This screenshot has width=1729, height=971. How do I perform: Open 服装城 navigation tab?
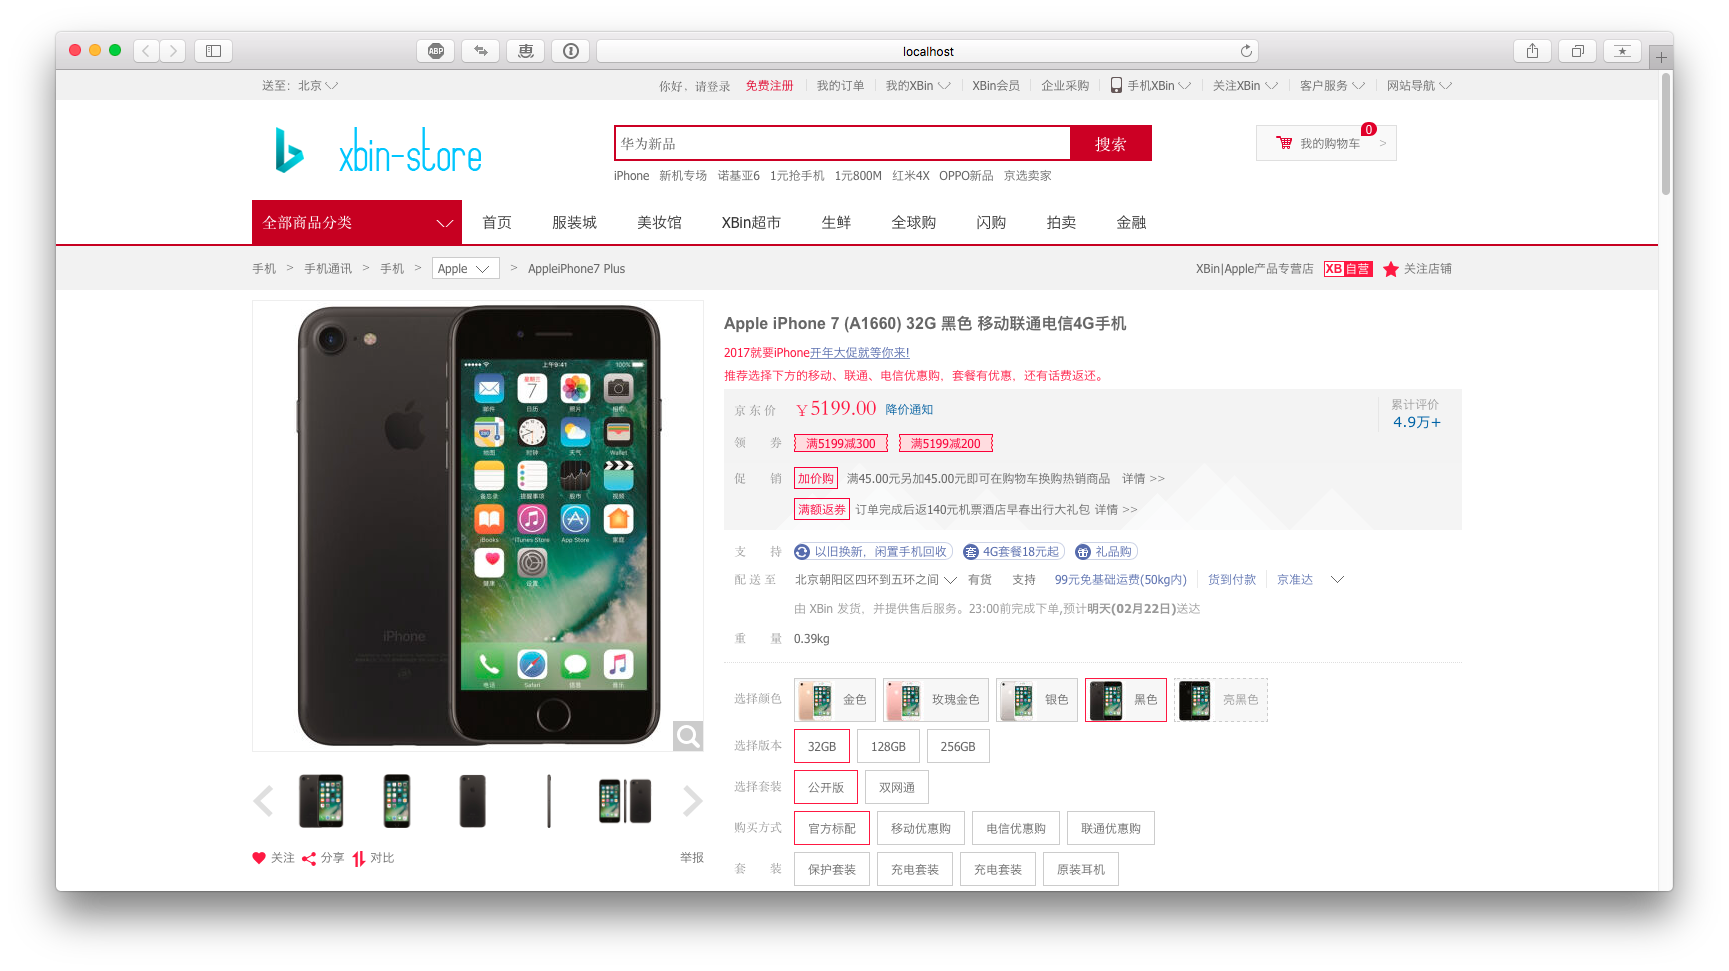(574, 223)
